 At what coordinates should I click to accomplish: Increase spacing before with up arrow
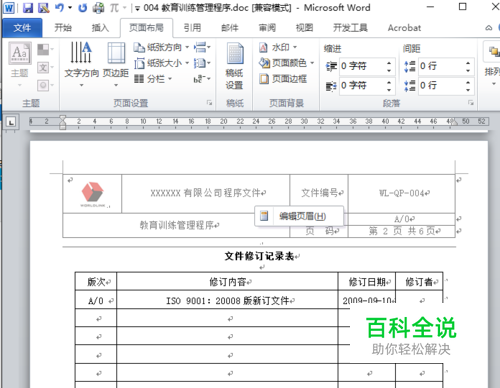click(x=468, y=62)
